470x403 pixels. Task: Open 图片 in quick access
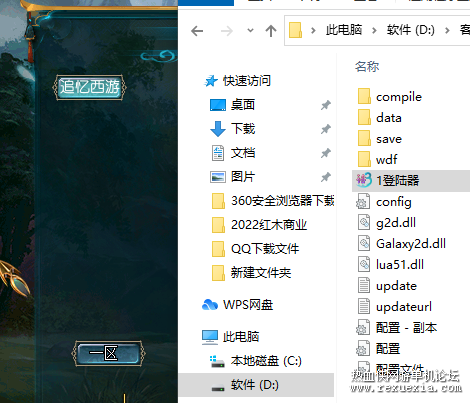(x=243, y=177)
